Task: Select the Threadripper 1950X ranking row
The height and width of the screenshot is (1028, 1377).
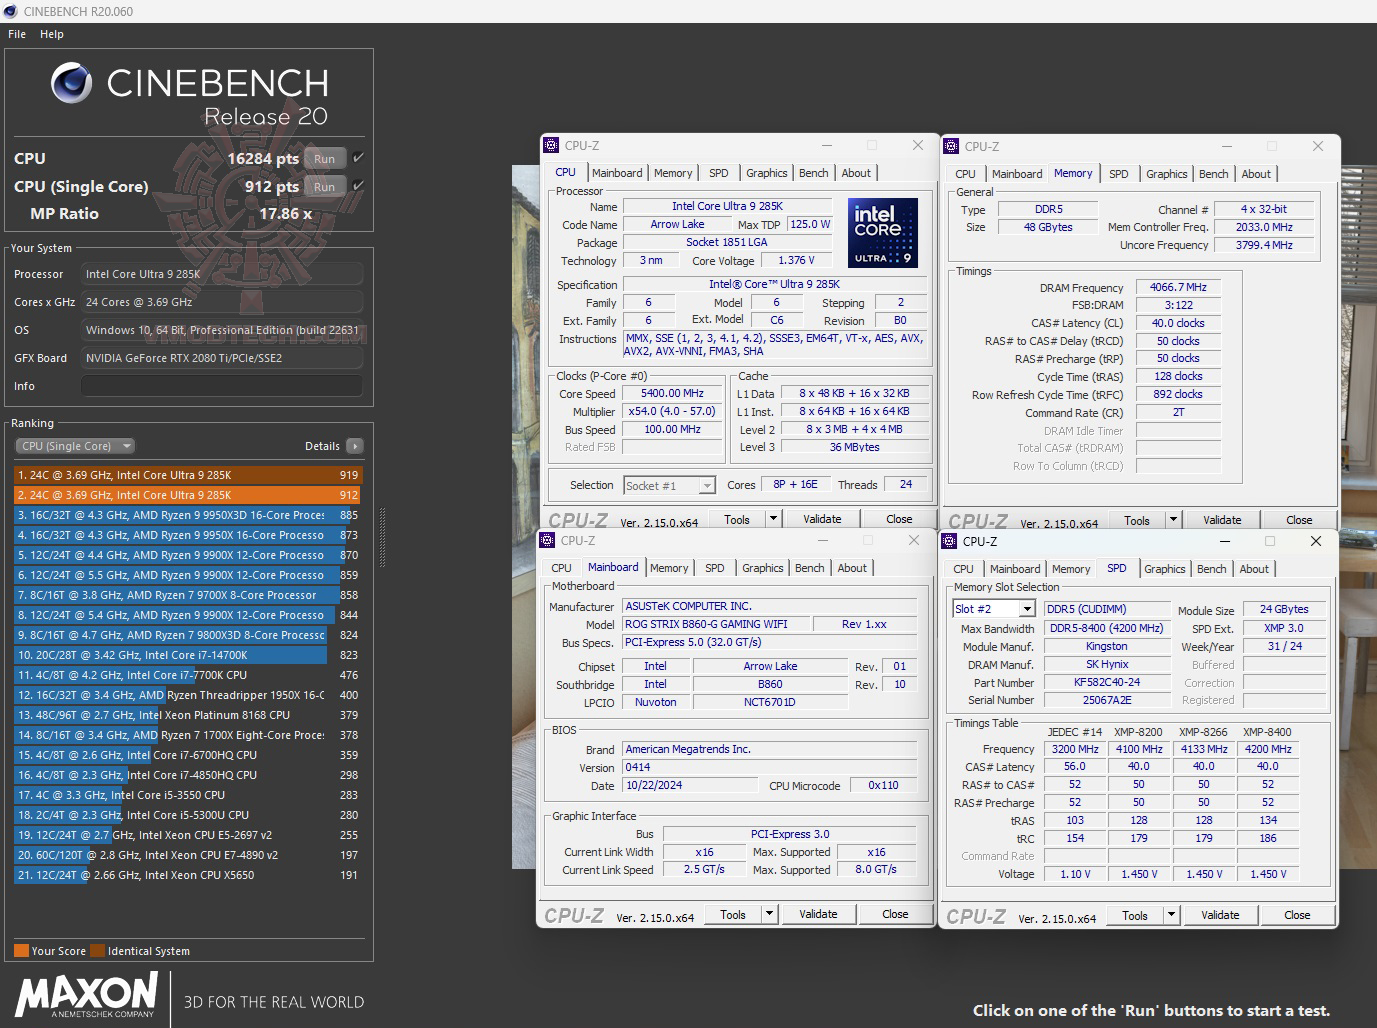Action: 188,695
